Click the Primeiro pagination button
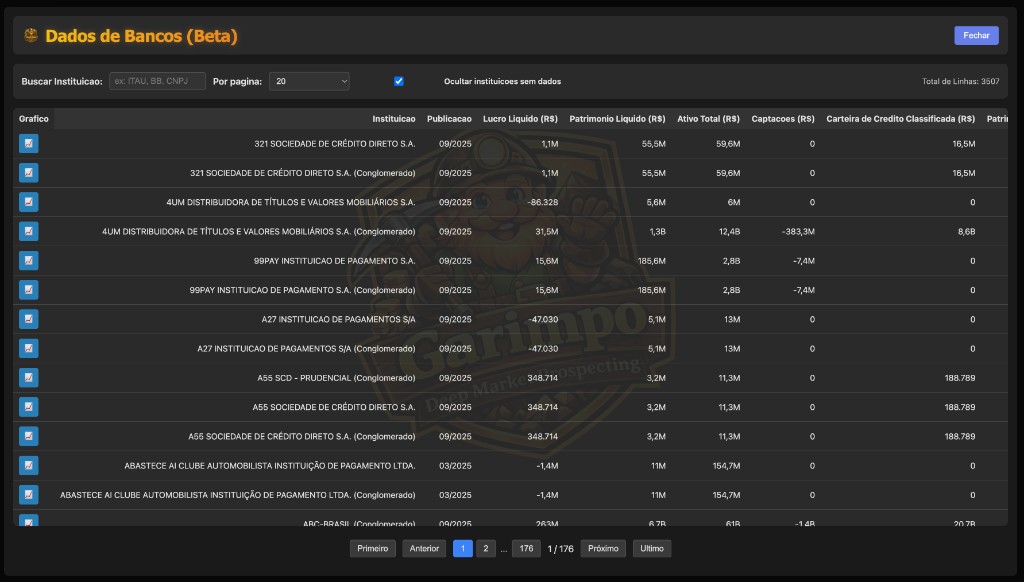Image resolution: width=1024 pixels, height=582 pixels. 372,548
